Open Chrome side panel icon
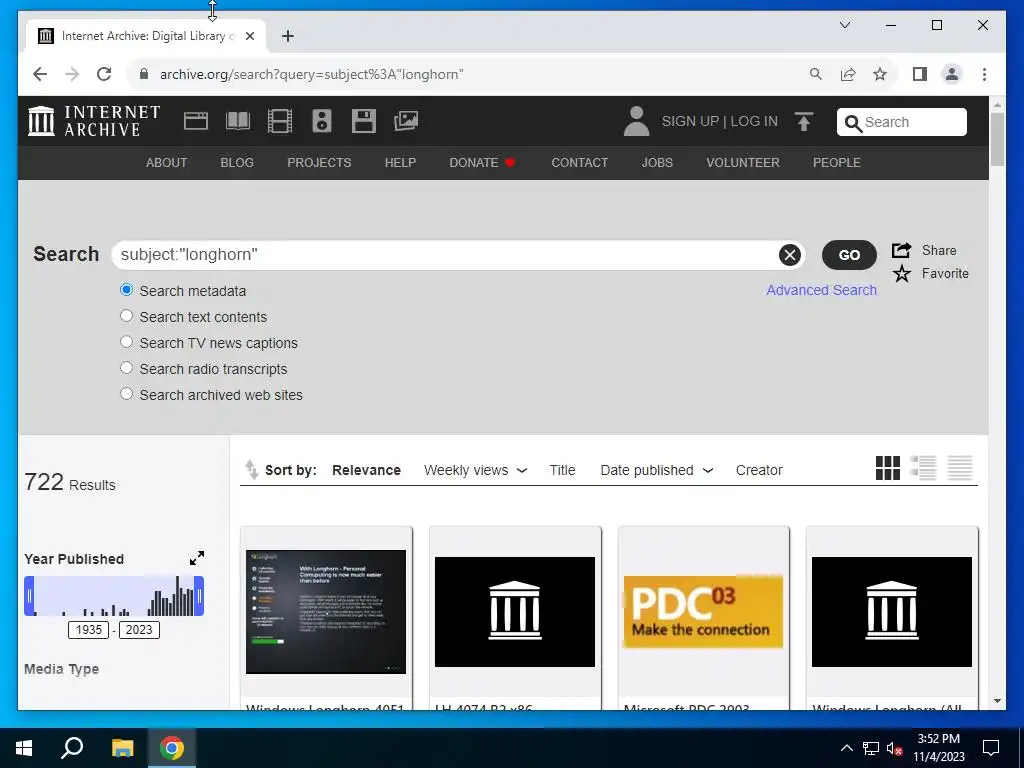This screenshot has height=768, width=1024. coord(920,74)
